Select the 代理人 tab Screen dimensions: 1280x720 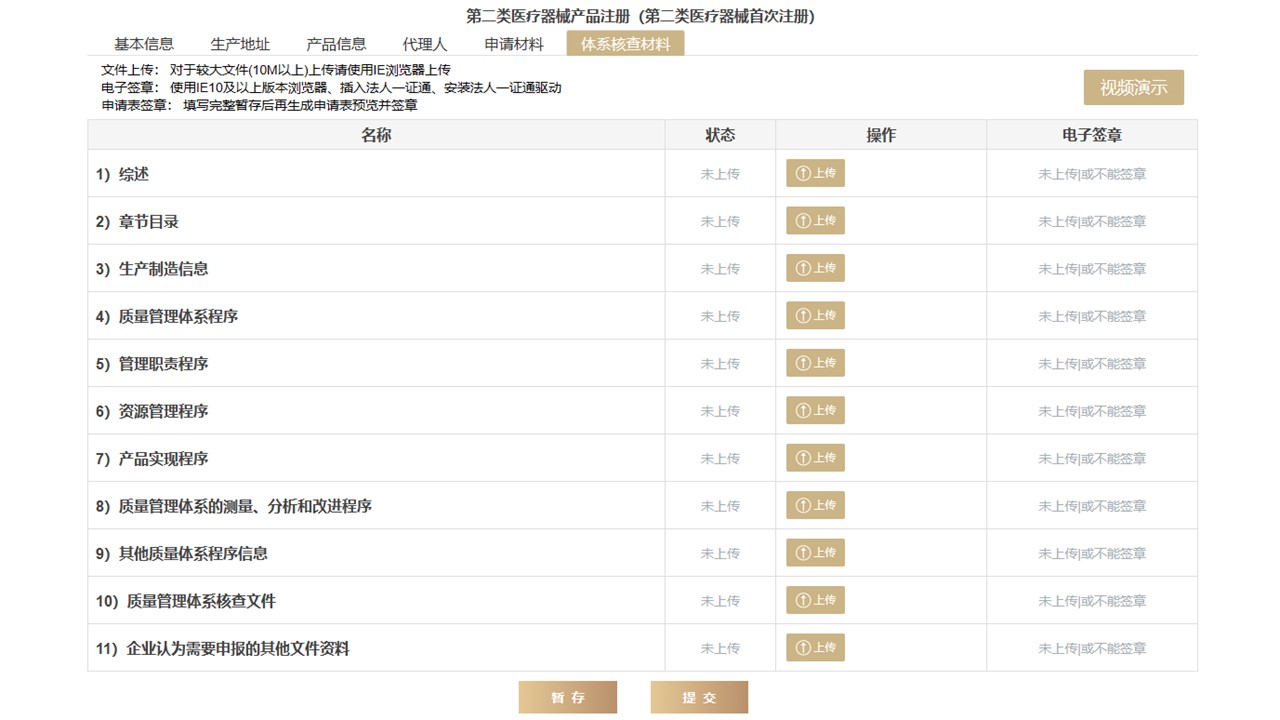[x=425, y=44]
